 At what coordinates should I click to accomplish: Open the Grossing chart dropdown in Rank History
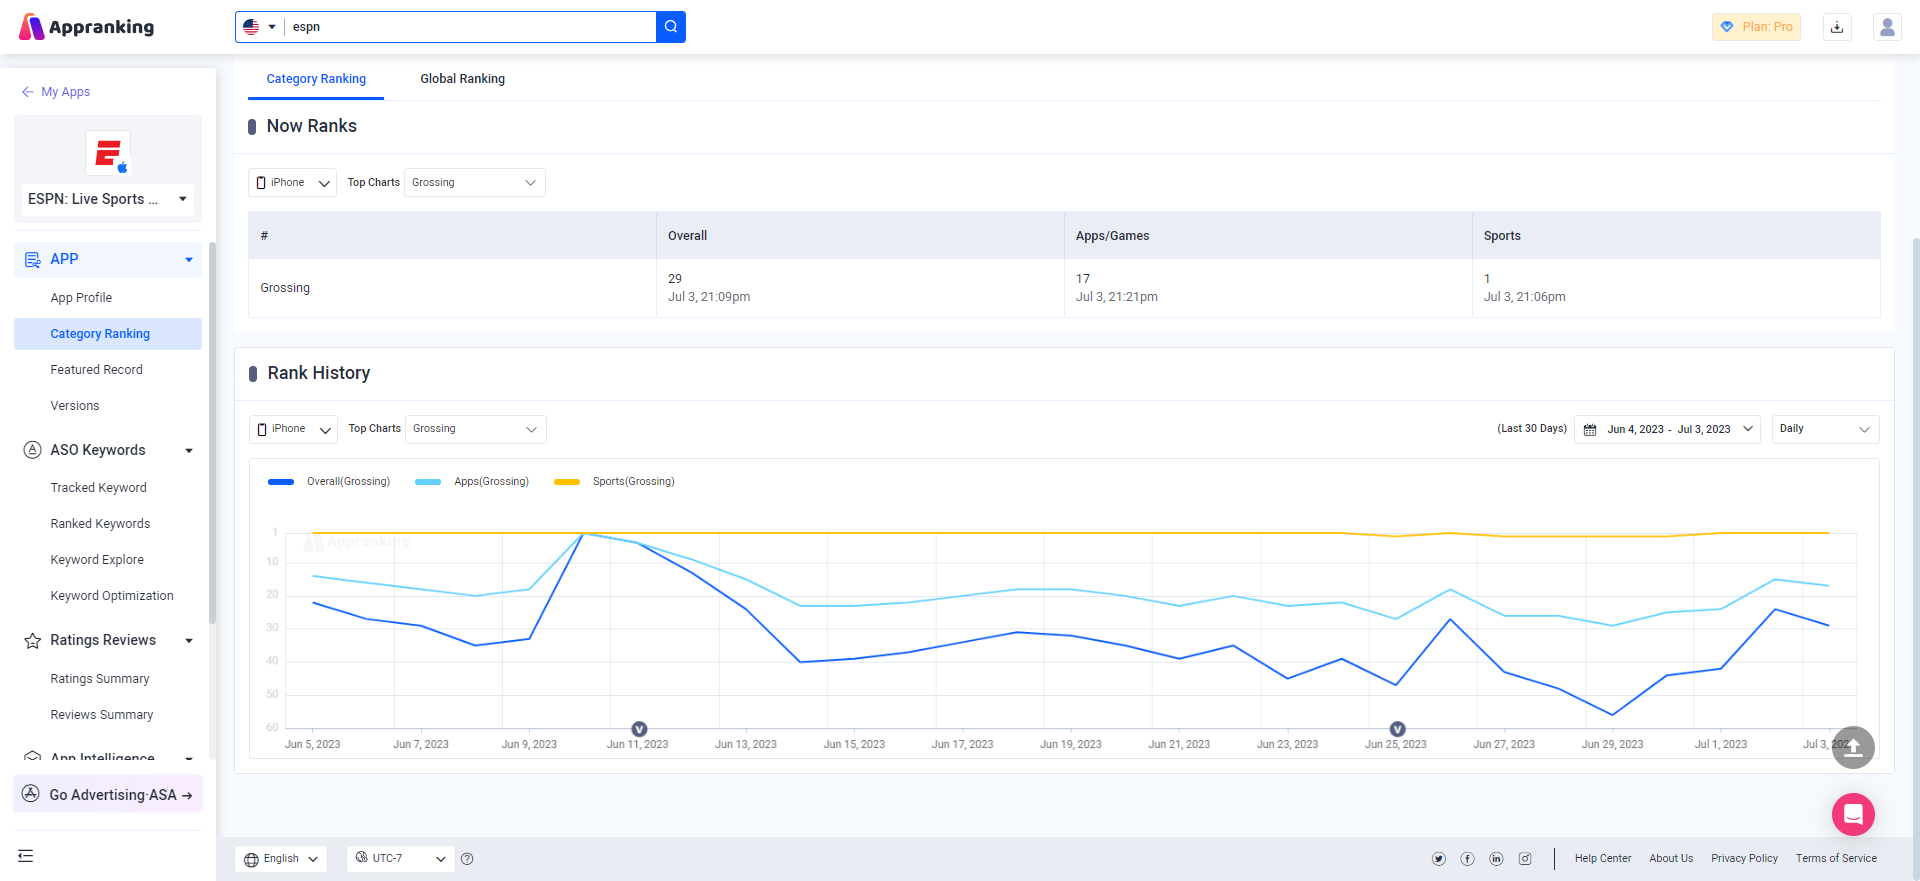[476, 429]
